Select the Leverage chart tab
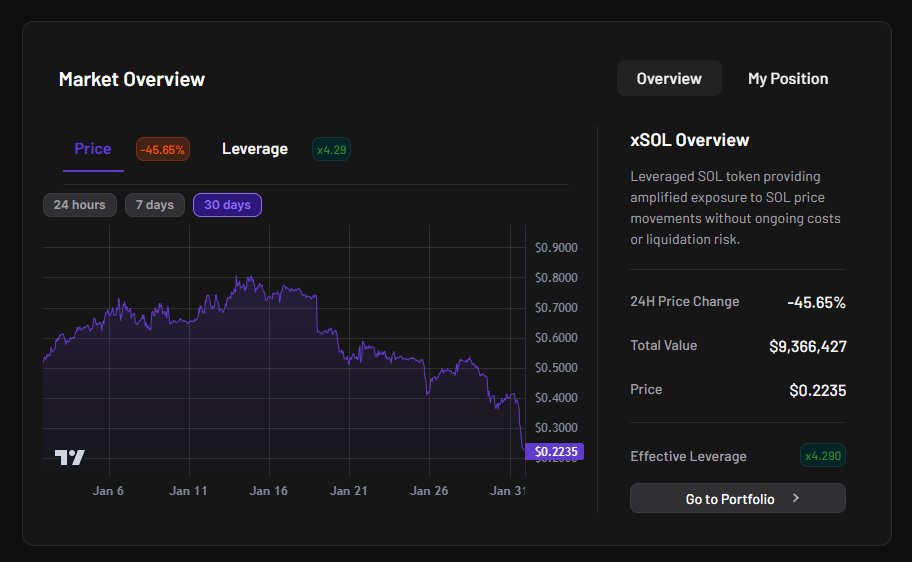 [255, 149]
